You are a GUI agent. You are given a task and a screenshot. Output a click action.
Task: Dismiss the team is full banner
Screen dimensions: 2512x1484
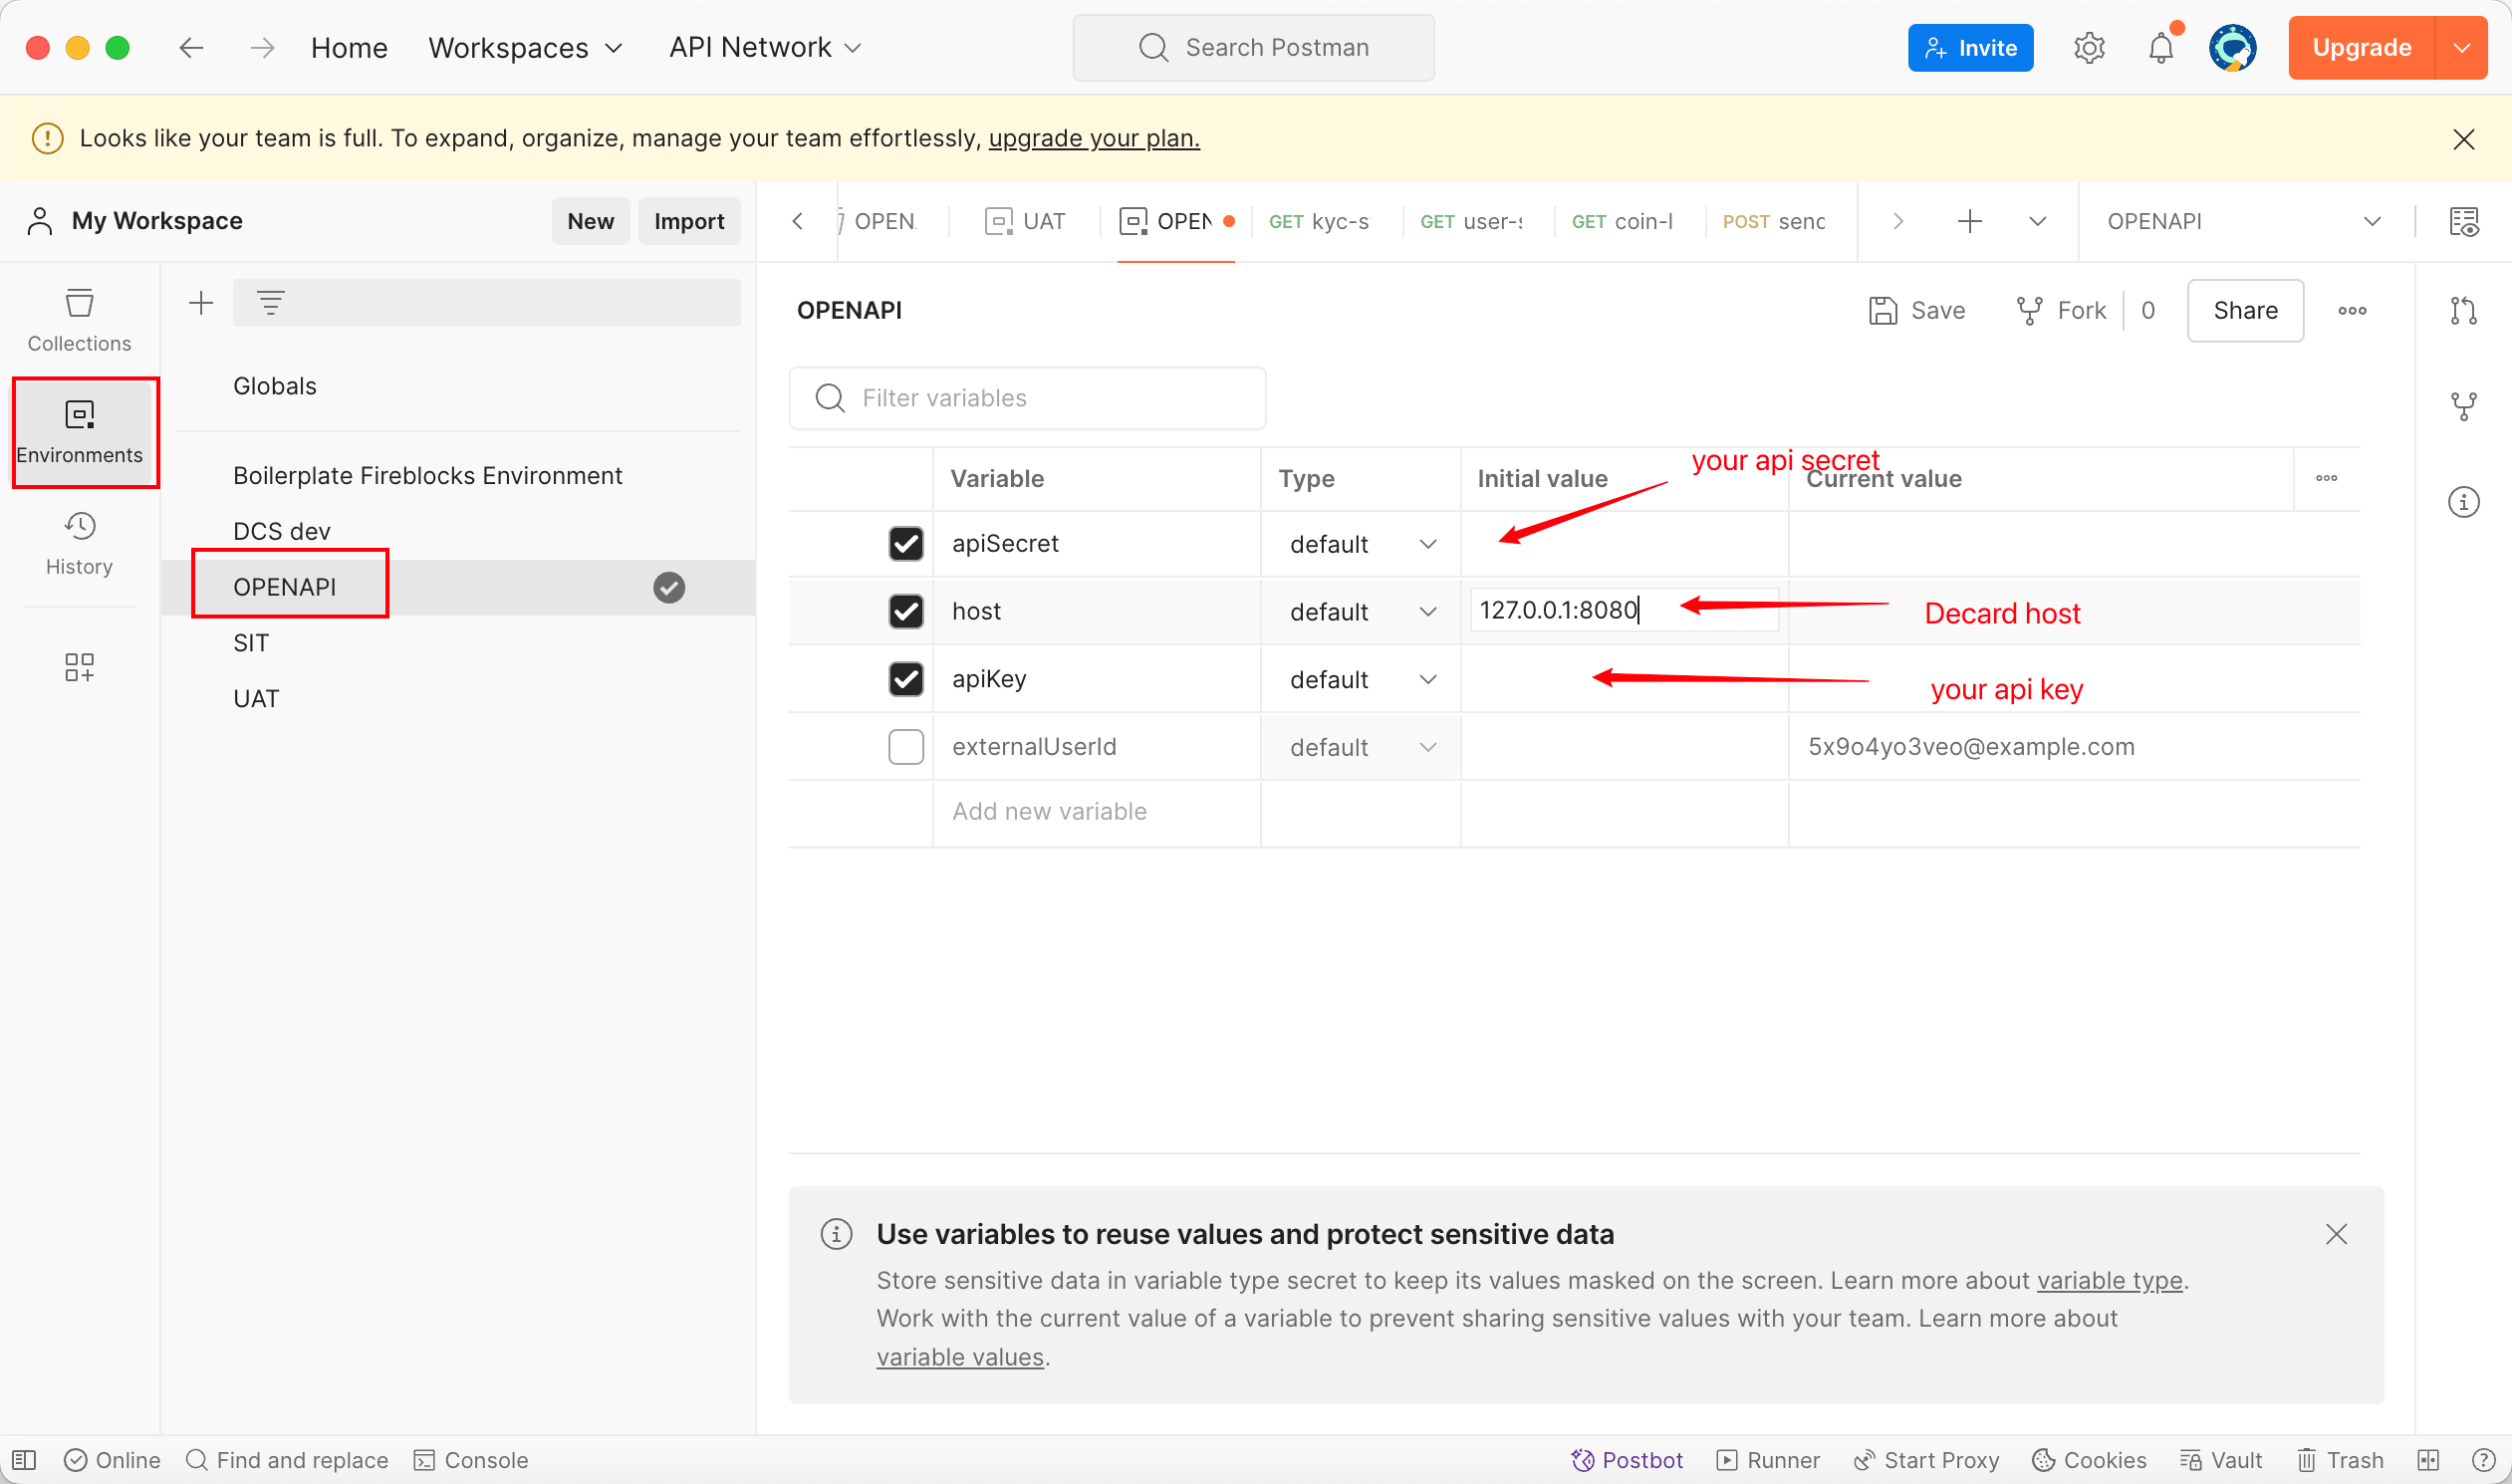pos(2463,139)
